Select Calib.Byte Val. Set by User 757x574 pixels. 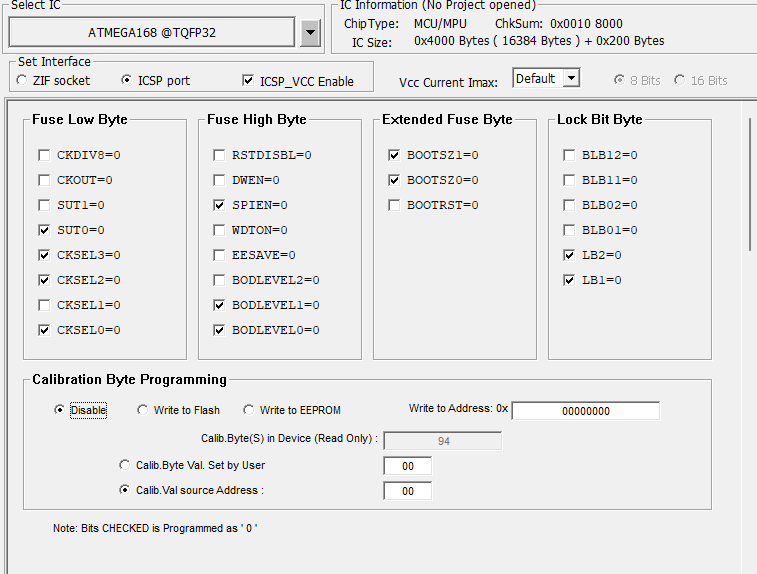[x=125, y=465]
